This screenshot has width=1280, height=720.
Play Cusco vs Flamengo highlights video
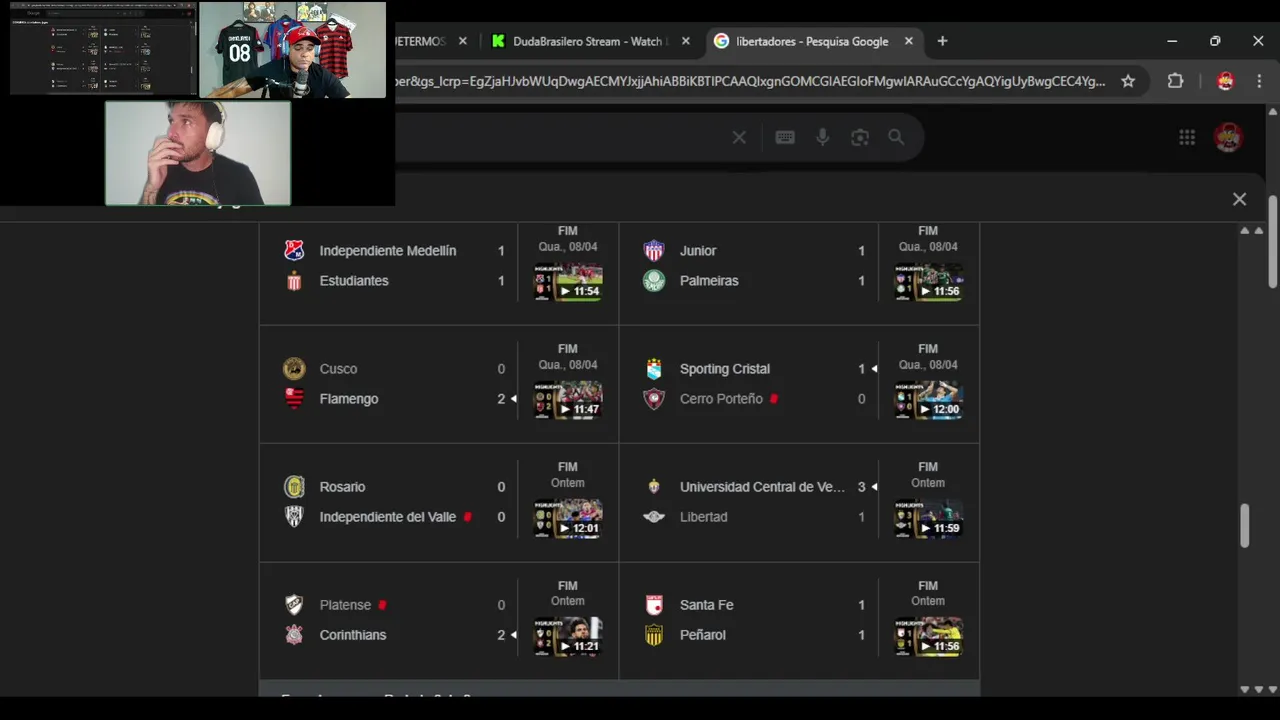click(x=568, y=400)
